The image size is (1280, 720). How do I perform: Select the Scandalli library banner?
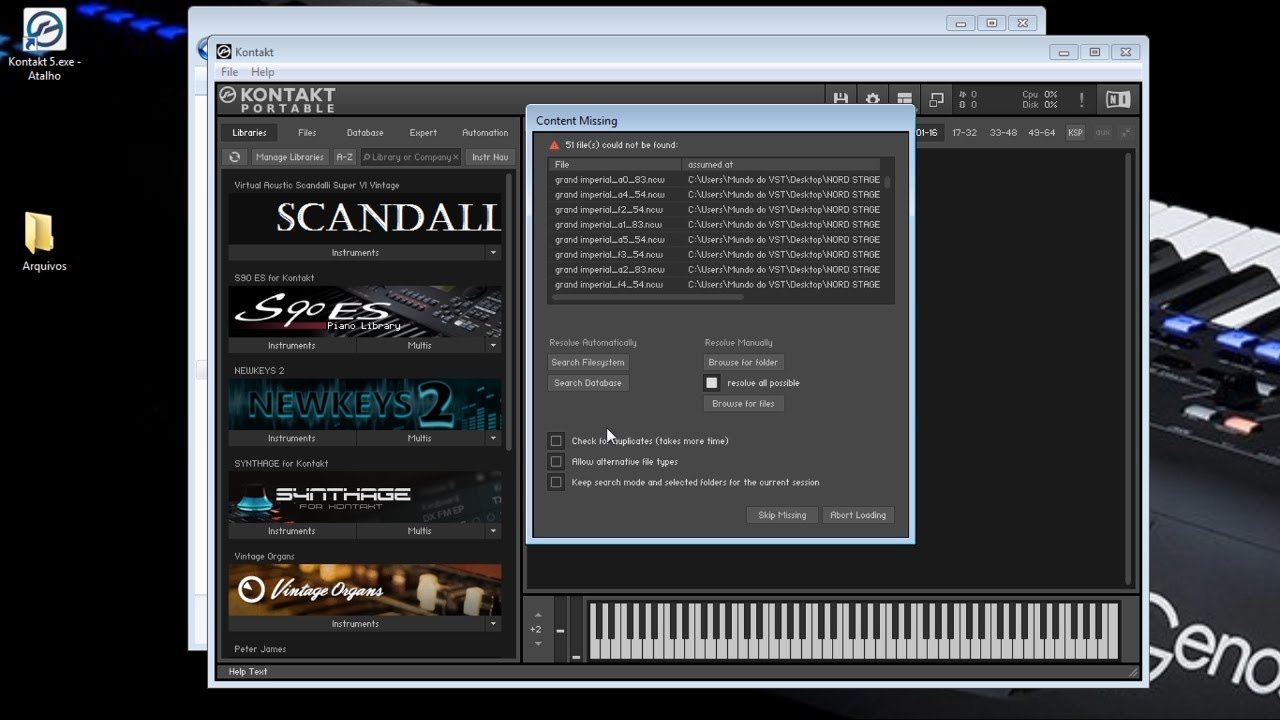(x=365, y=218)
